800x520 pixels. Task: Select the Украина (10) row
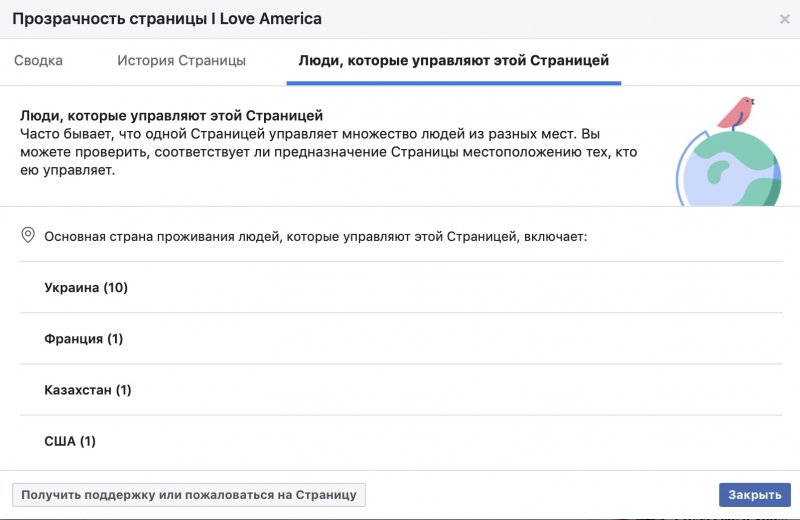[x=86, y=288]
